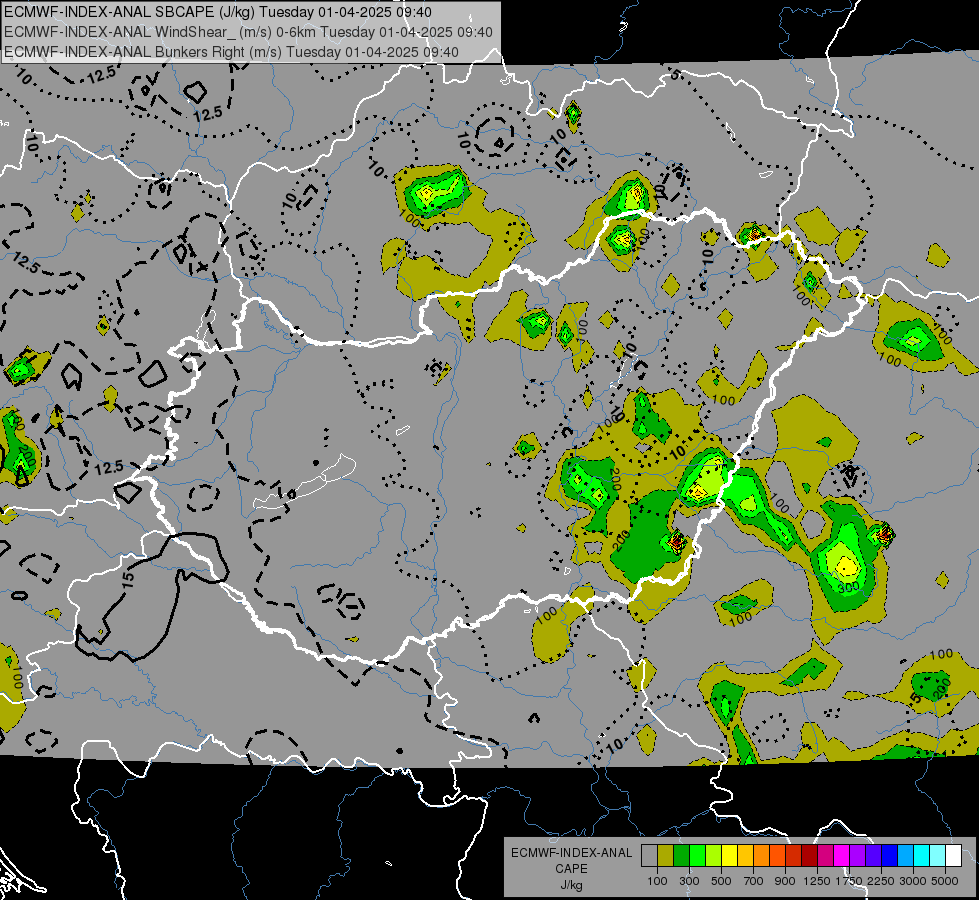Click the legend value 1750

pos(849,881)
